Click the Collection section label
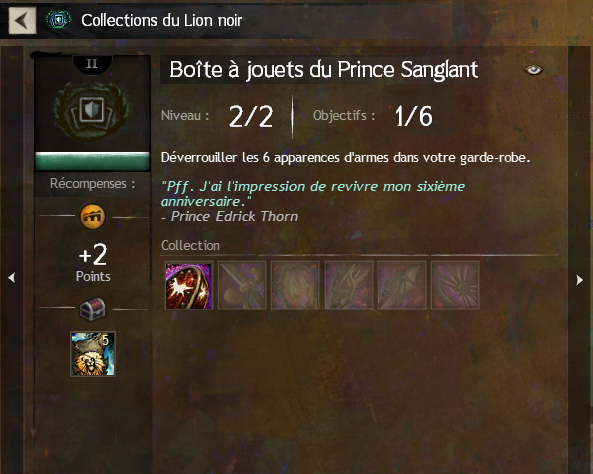 coord(190,246)
